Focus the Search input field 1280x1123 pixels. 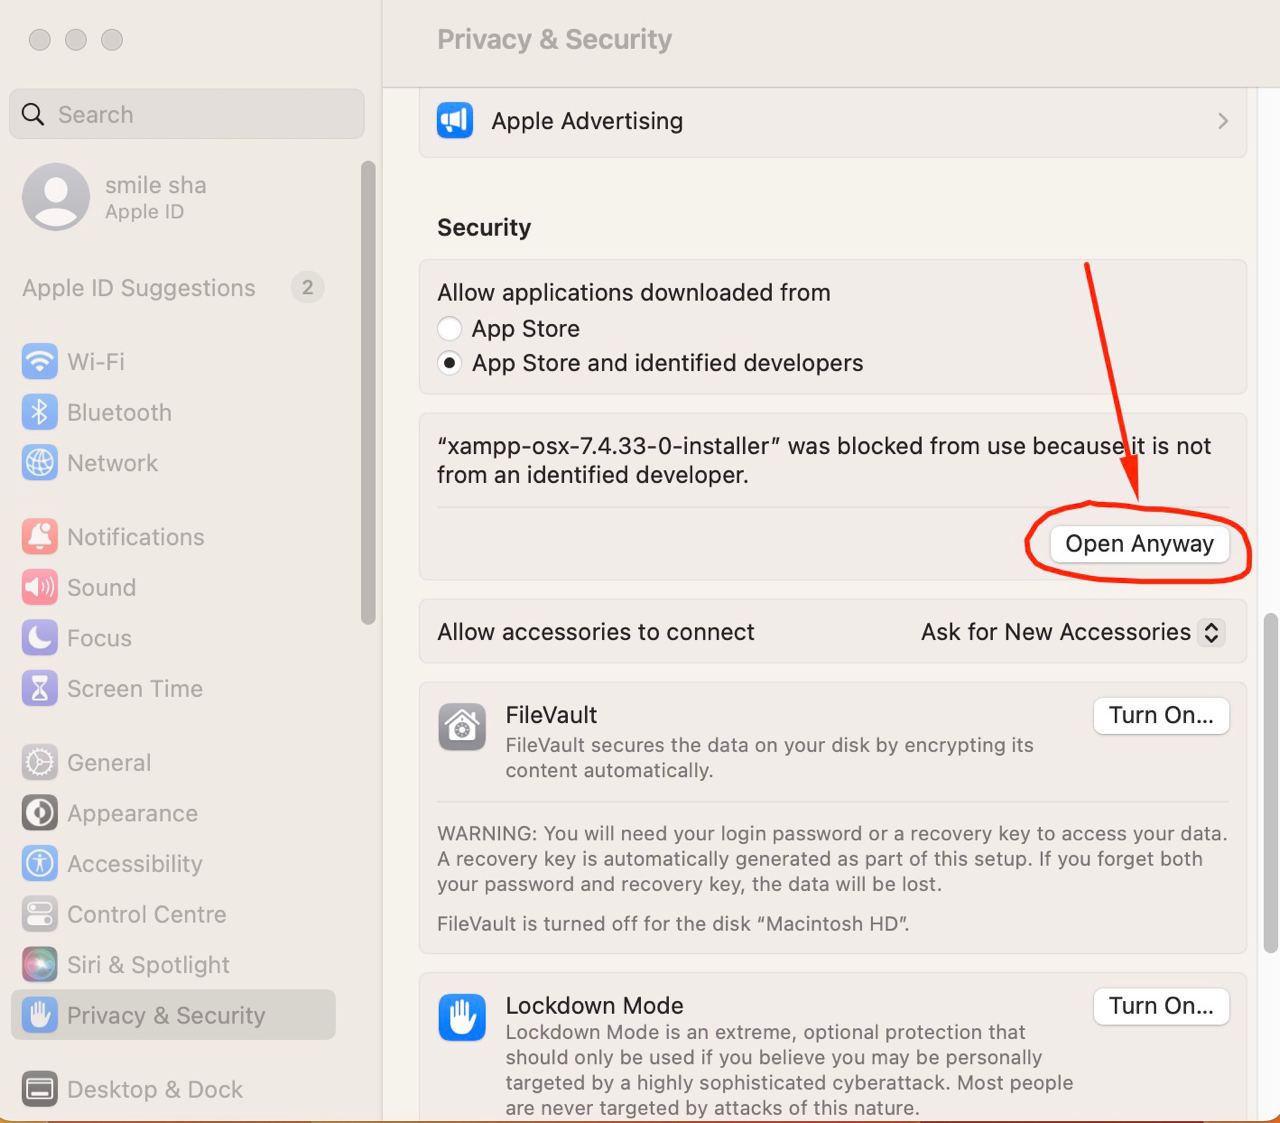tap(187, 114)
